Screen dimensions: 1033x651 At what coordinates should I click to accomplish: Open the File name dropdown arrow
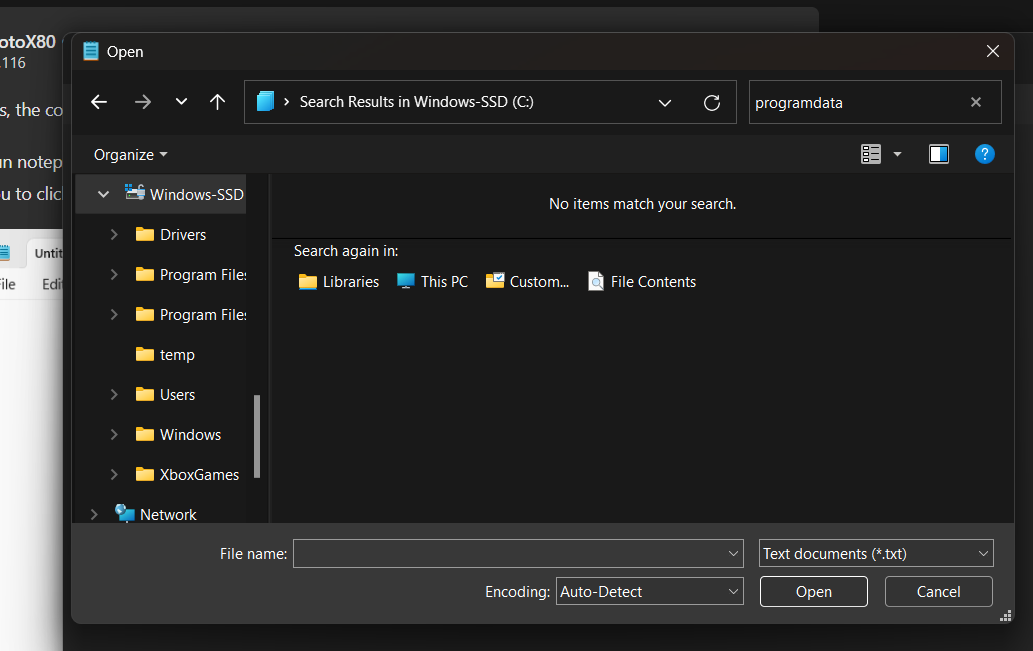[x=733, y=553]
